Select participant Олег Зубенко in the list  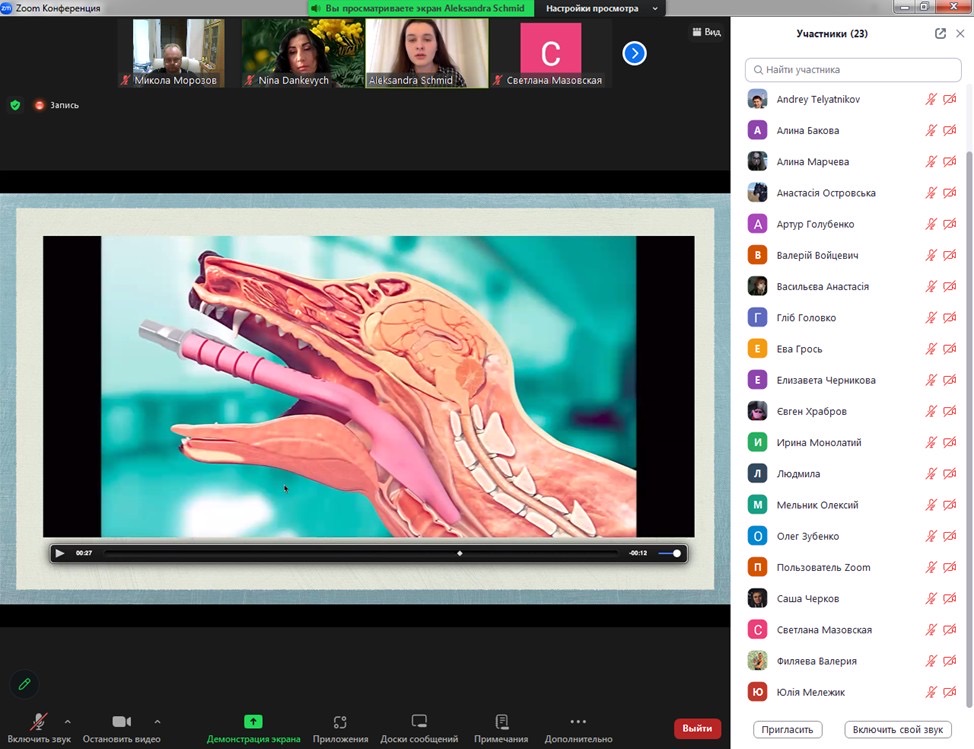[808, 537]
